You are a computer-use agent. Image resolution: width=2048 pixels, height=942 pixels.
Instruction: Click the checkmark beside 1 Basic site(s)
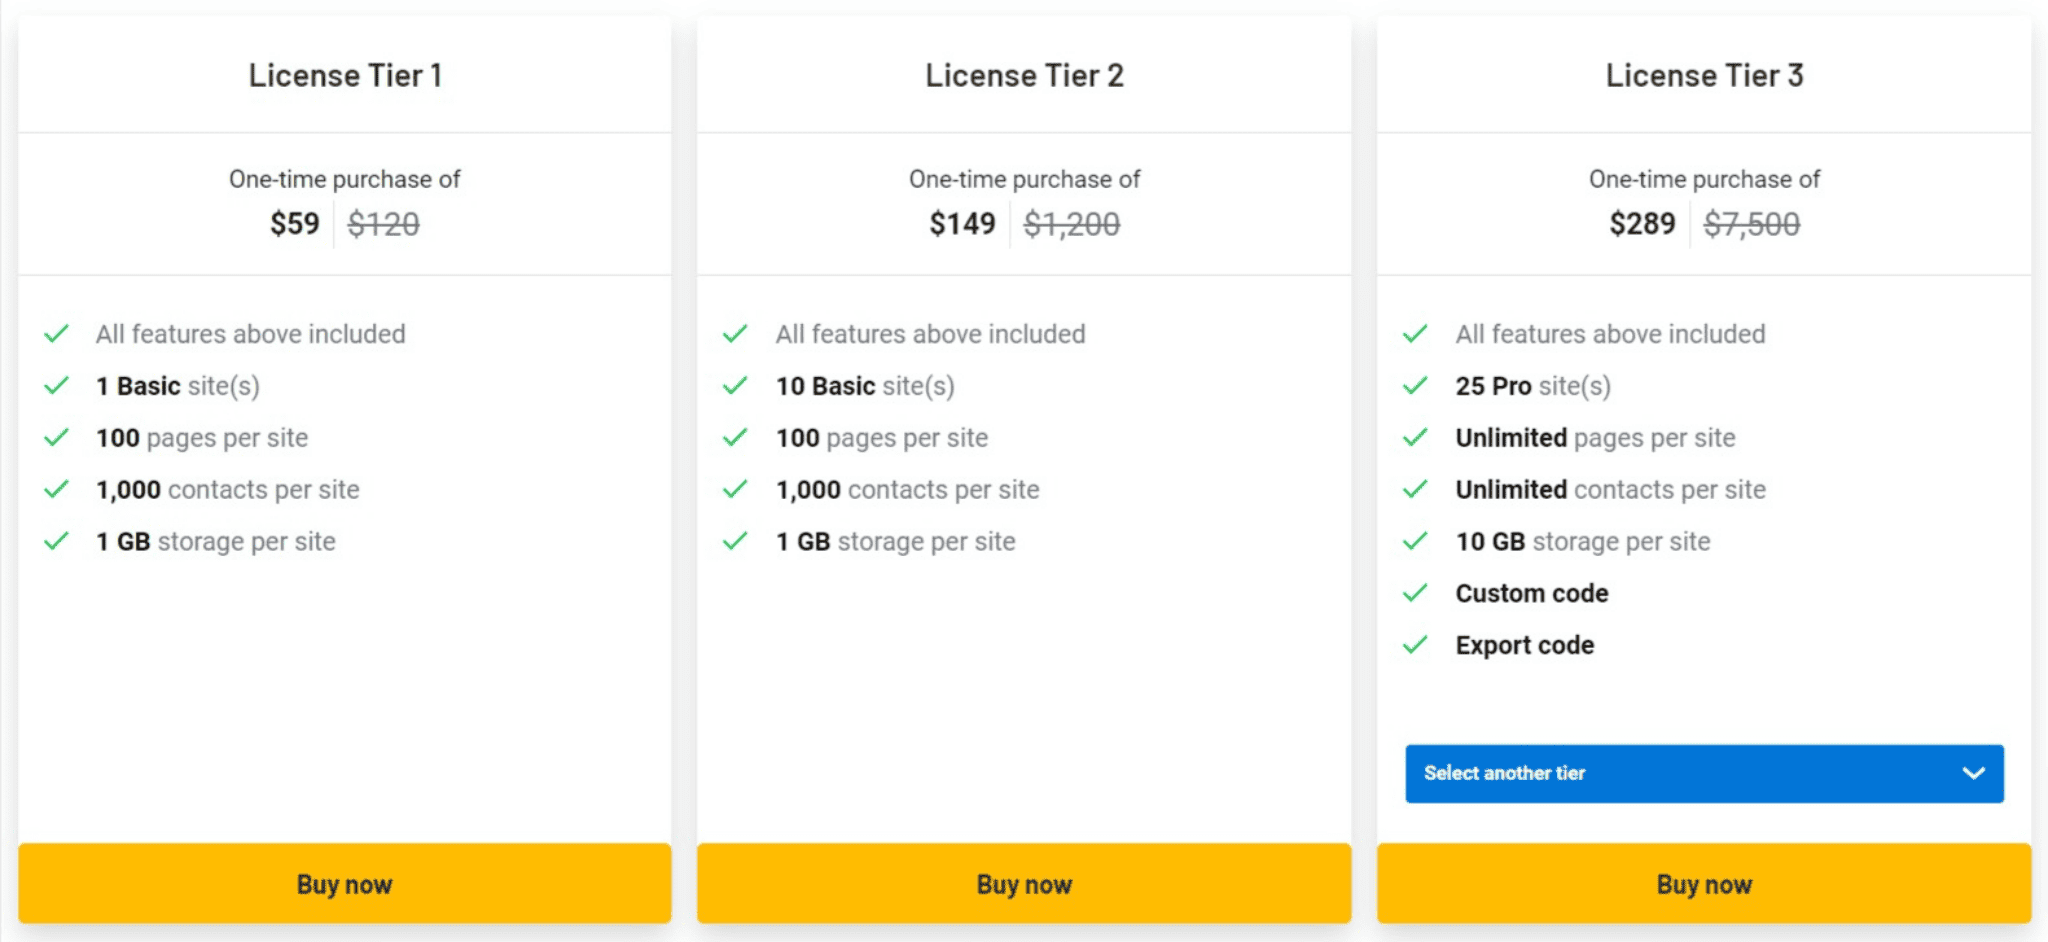pos(57,385)
